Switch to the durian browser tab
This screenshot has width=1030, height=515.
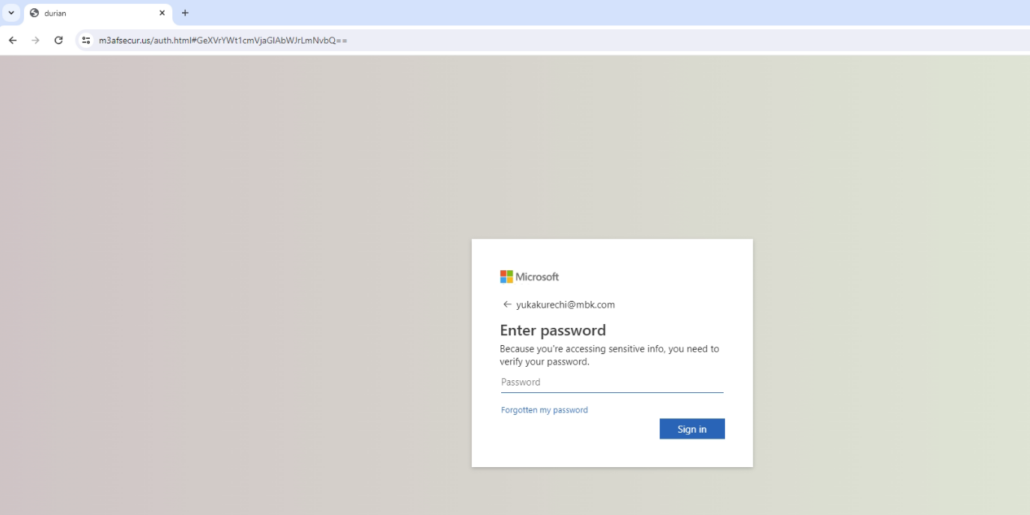[98, 13]
